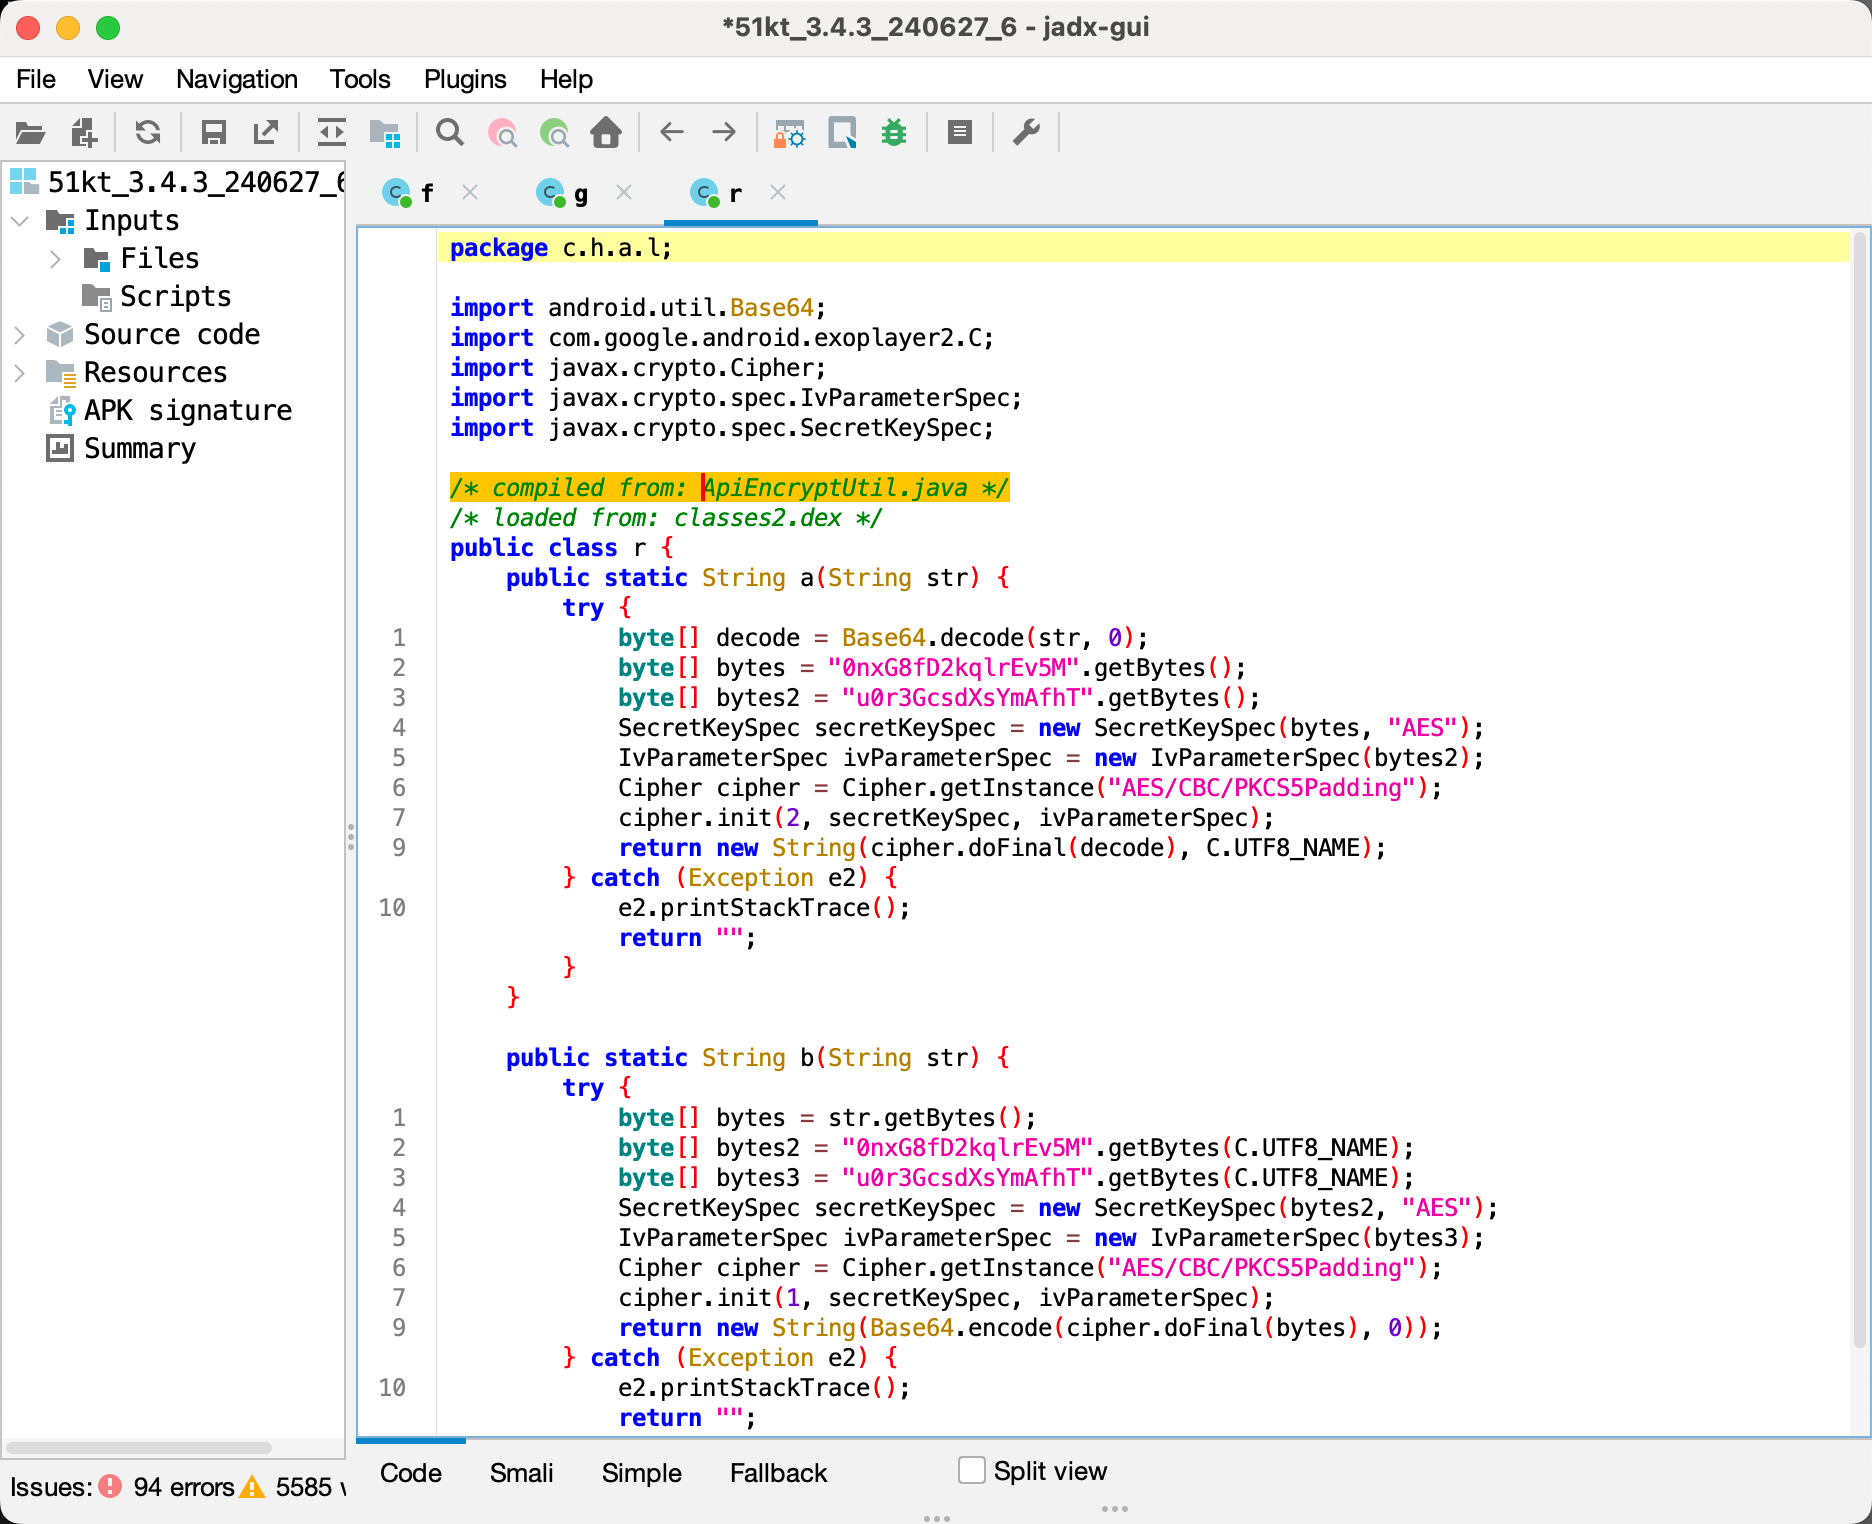Click "import javax.crypto.Cipher" line
1872x1524 pixels.
[x=638, y=367]
